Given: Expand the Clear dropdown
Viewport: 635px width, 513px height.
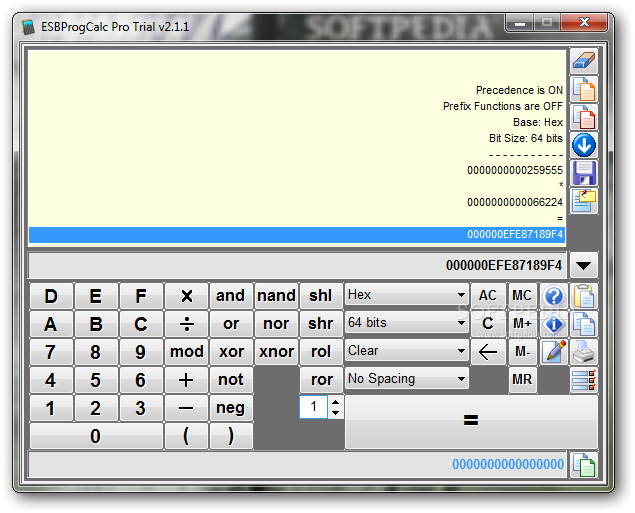Looking at the screenshot, I should pyautogui.click(x=407, y=351).
